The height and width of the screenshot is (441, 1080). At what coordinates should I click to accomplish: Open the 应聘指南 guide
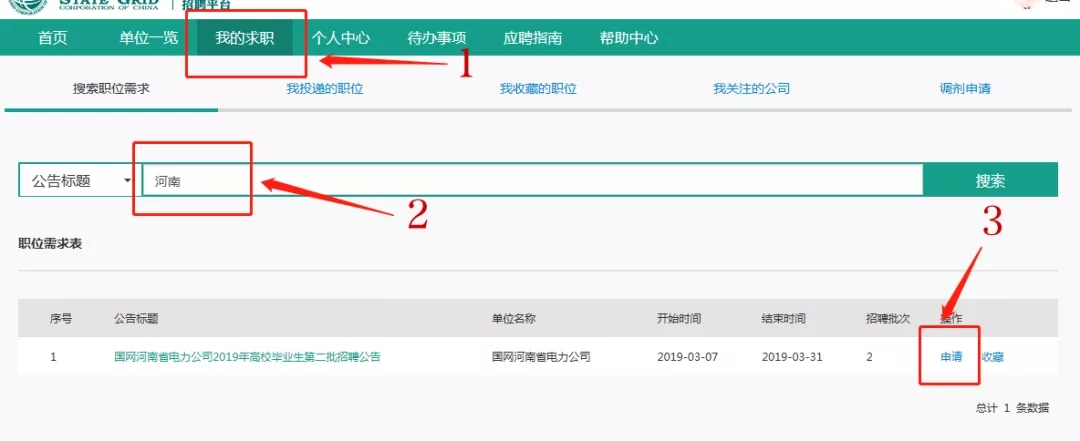(532, 38)
